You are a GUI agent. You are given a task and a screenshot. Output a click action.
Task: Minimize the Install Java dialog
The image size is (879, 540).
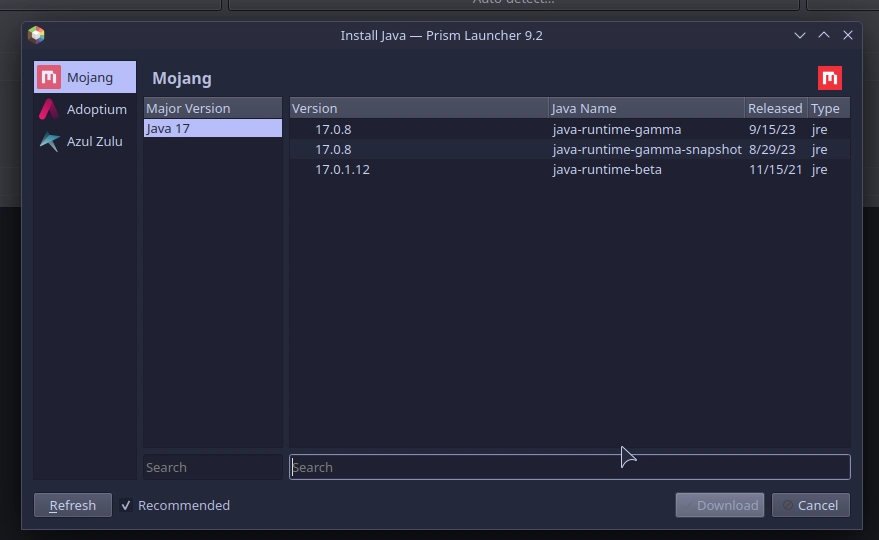click(800, 35)
